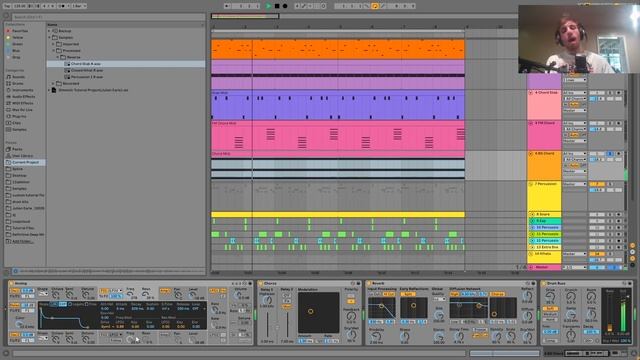Arm the 5 FM Chord track
Viewport: 640px width, 360px height.
618,123
